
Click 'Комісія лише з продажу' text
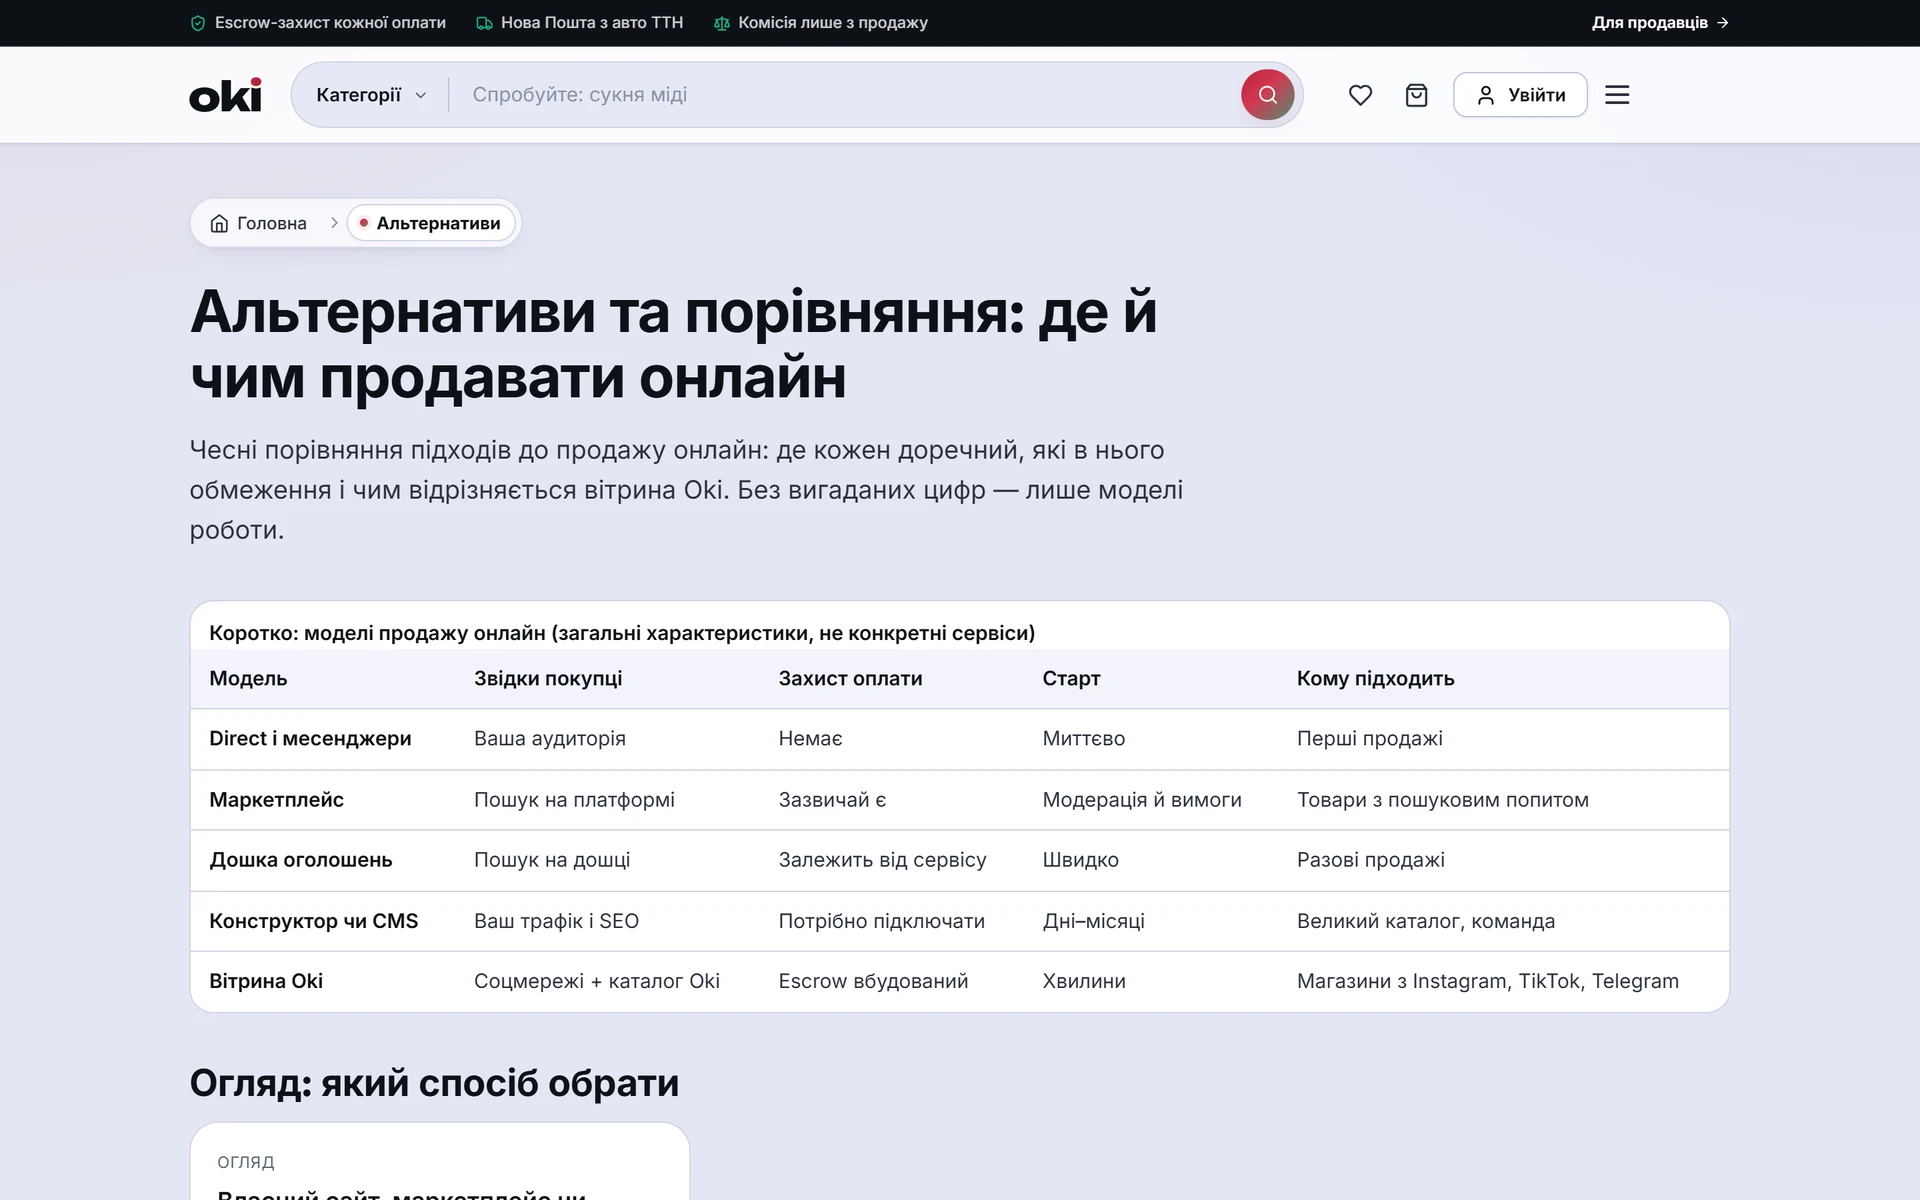pyautogui.click(x=833, y=23)
